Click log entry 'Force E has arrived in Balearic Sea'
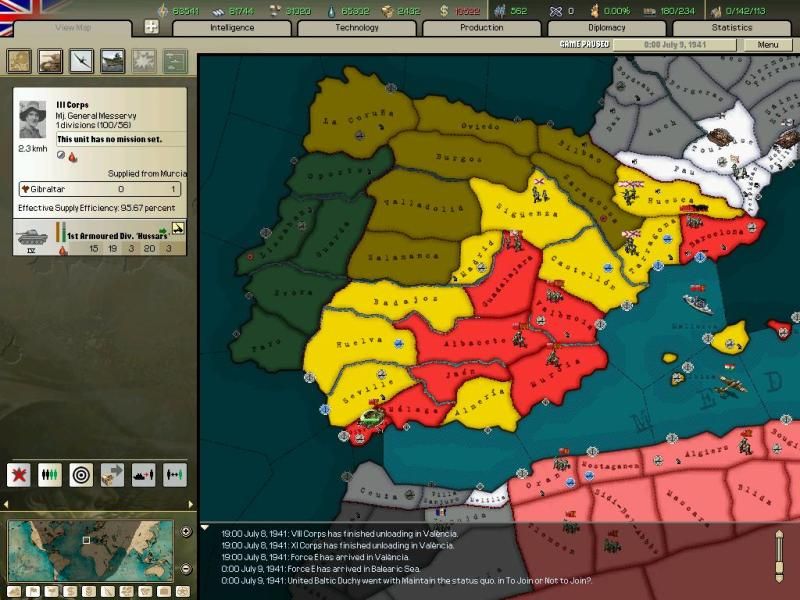This screenshot has height=600, width=800. tap(321, 569)
